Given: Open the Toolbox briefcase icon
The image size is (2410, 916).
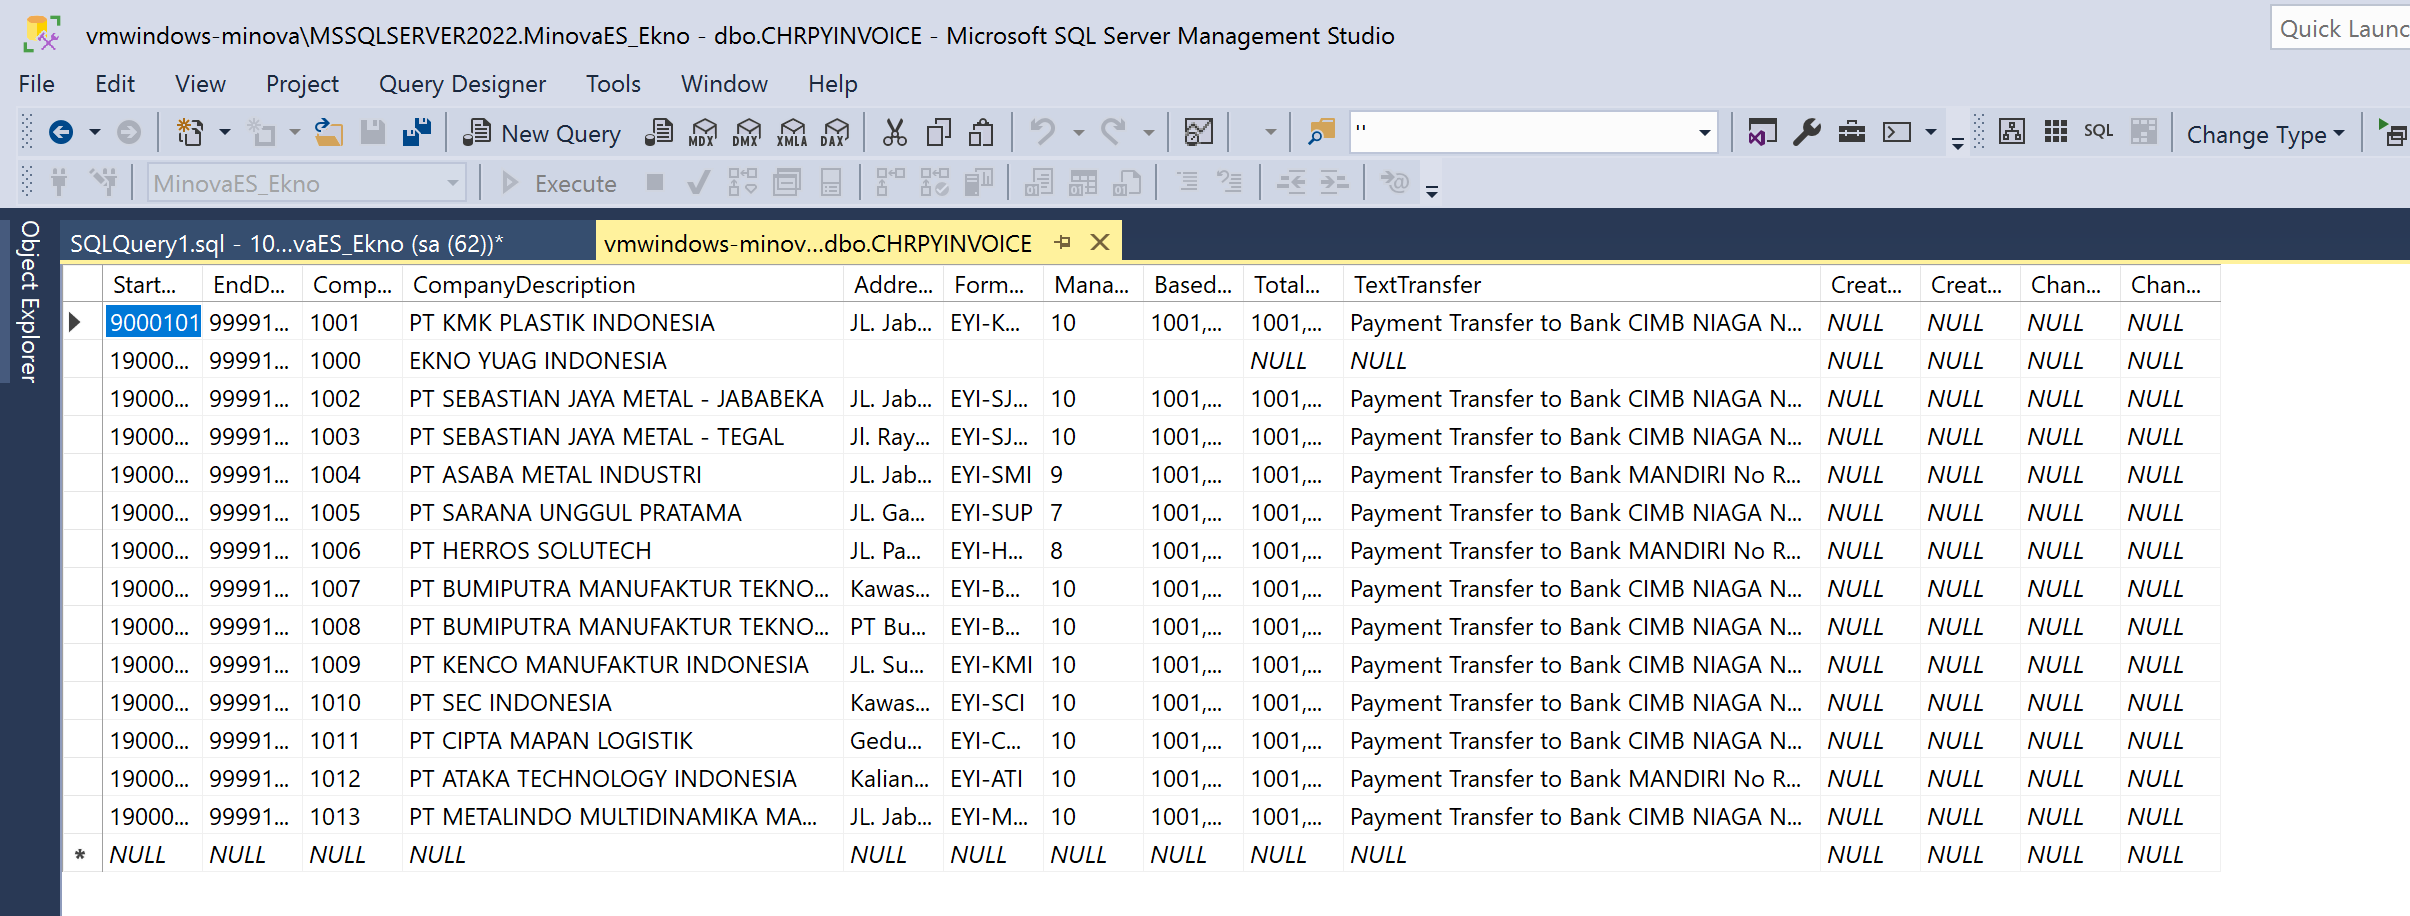Looking at the screenshot, I should click(1852, 132).
